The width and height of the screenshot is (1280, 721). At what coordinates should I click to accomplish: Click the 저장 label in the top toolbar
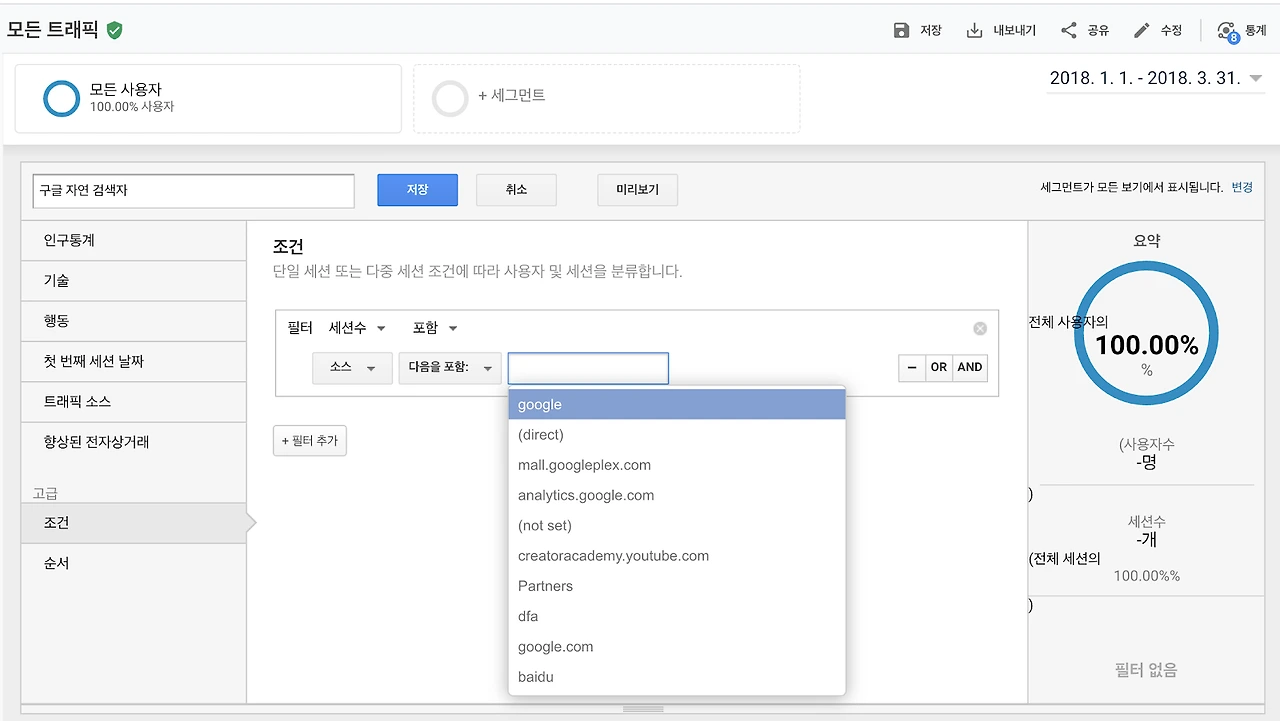point(931,31)
